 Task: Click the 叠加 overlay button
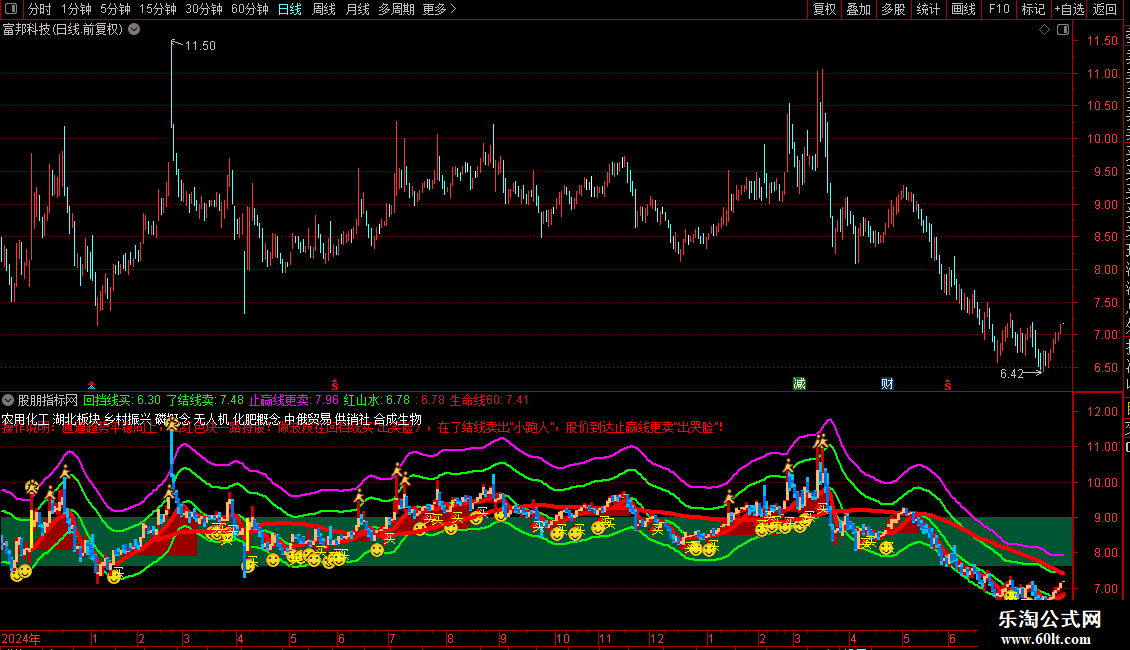pos(858,9)
